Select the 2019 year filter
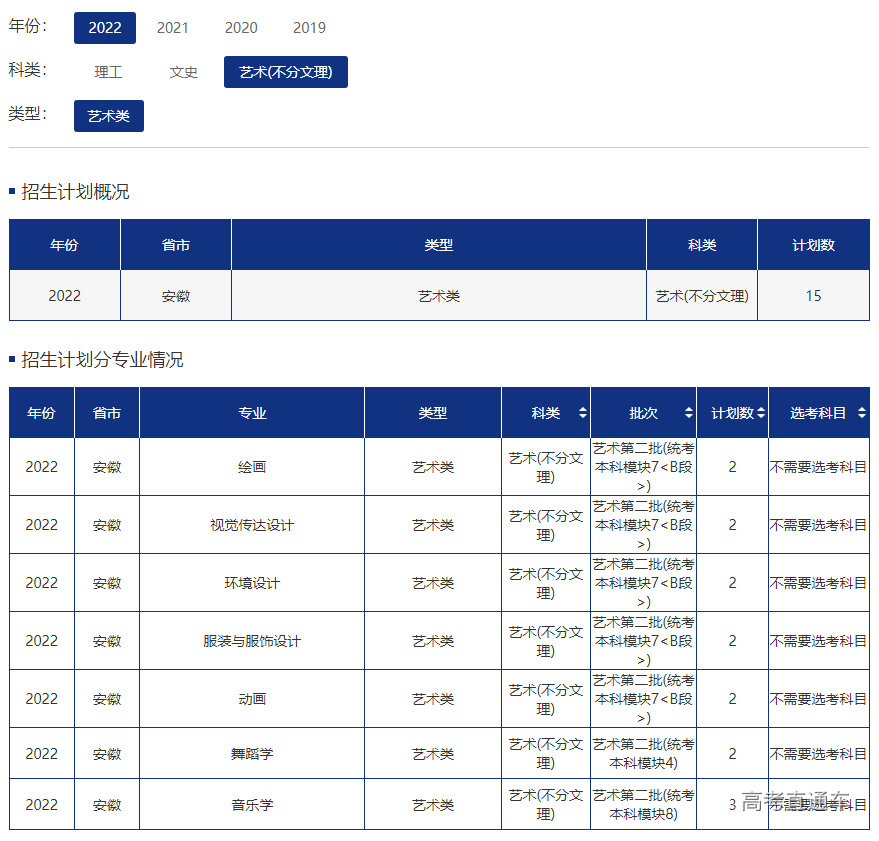 tap(309, 28)
